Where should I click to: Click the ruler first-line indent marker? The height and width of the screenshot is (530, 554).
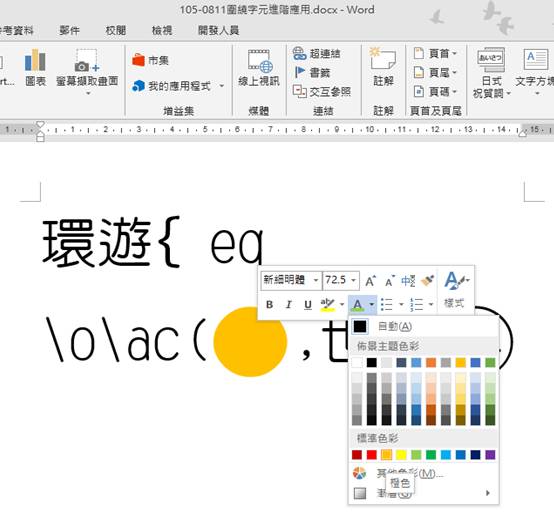[40, 124]
